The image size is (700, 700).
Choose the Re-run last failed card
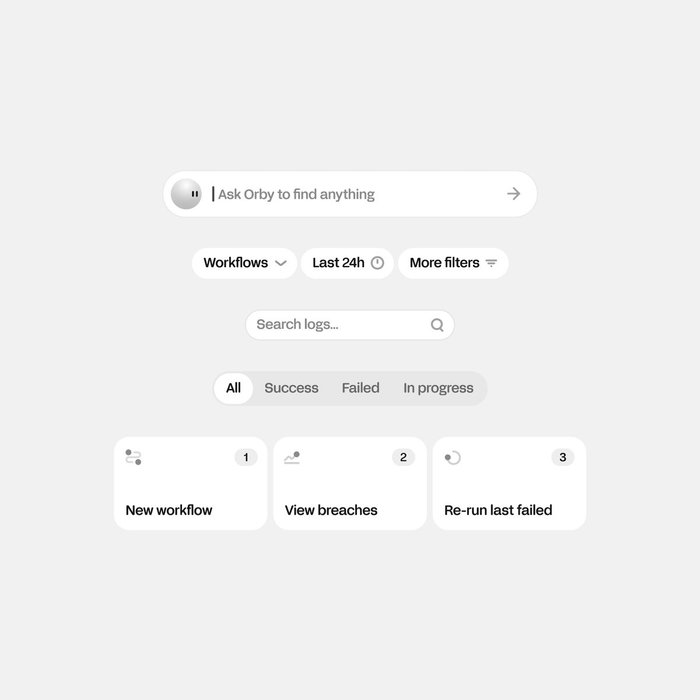click(x=509, y=483)
